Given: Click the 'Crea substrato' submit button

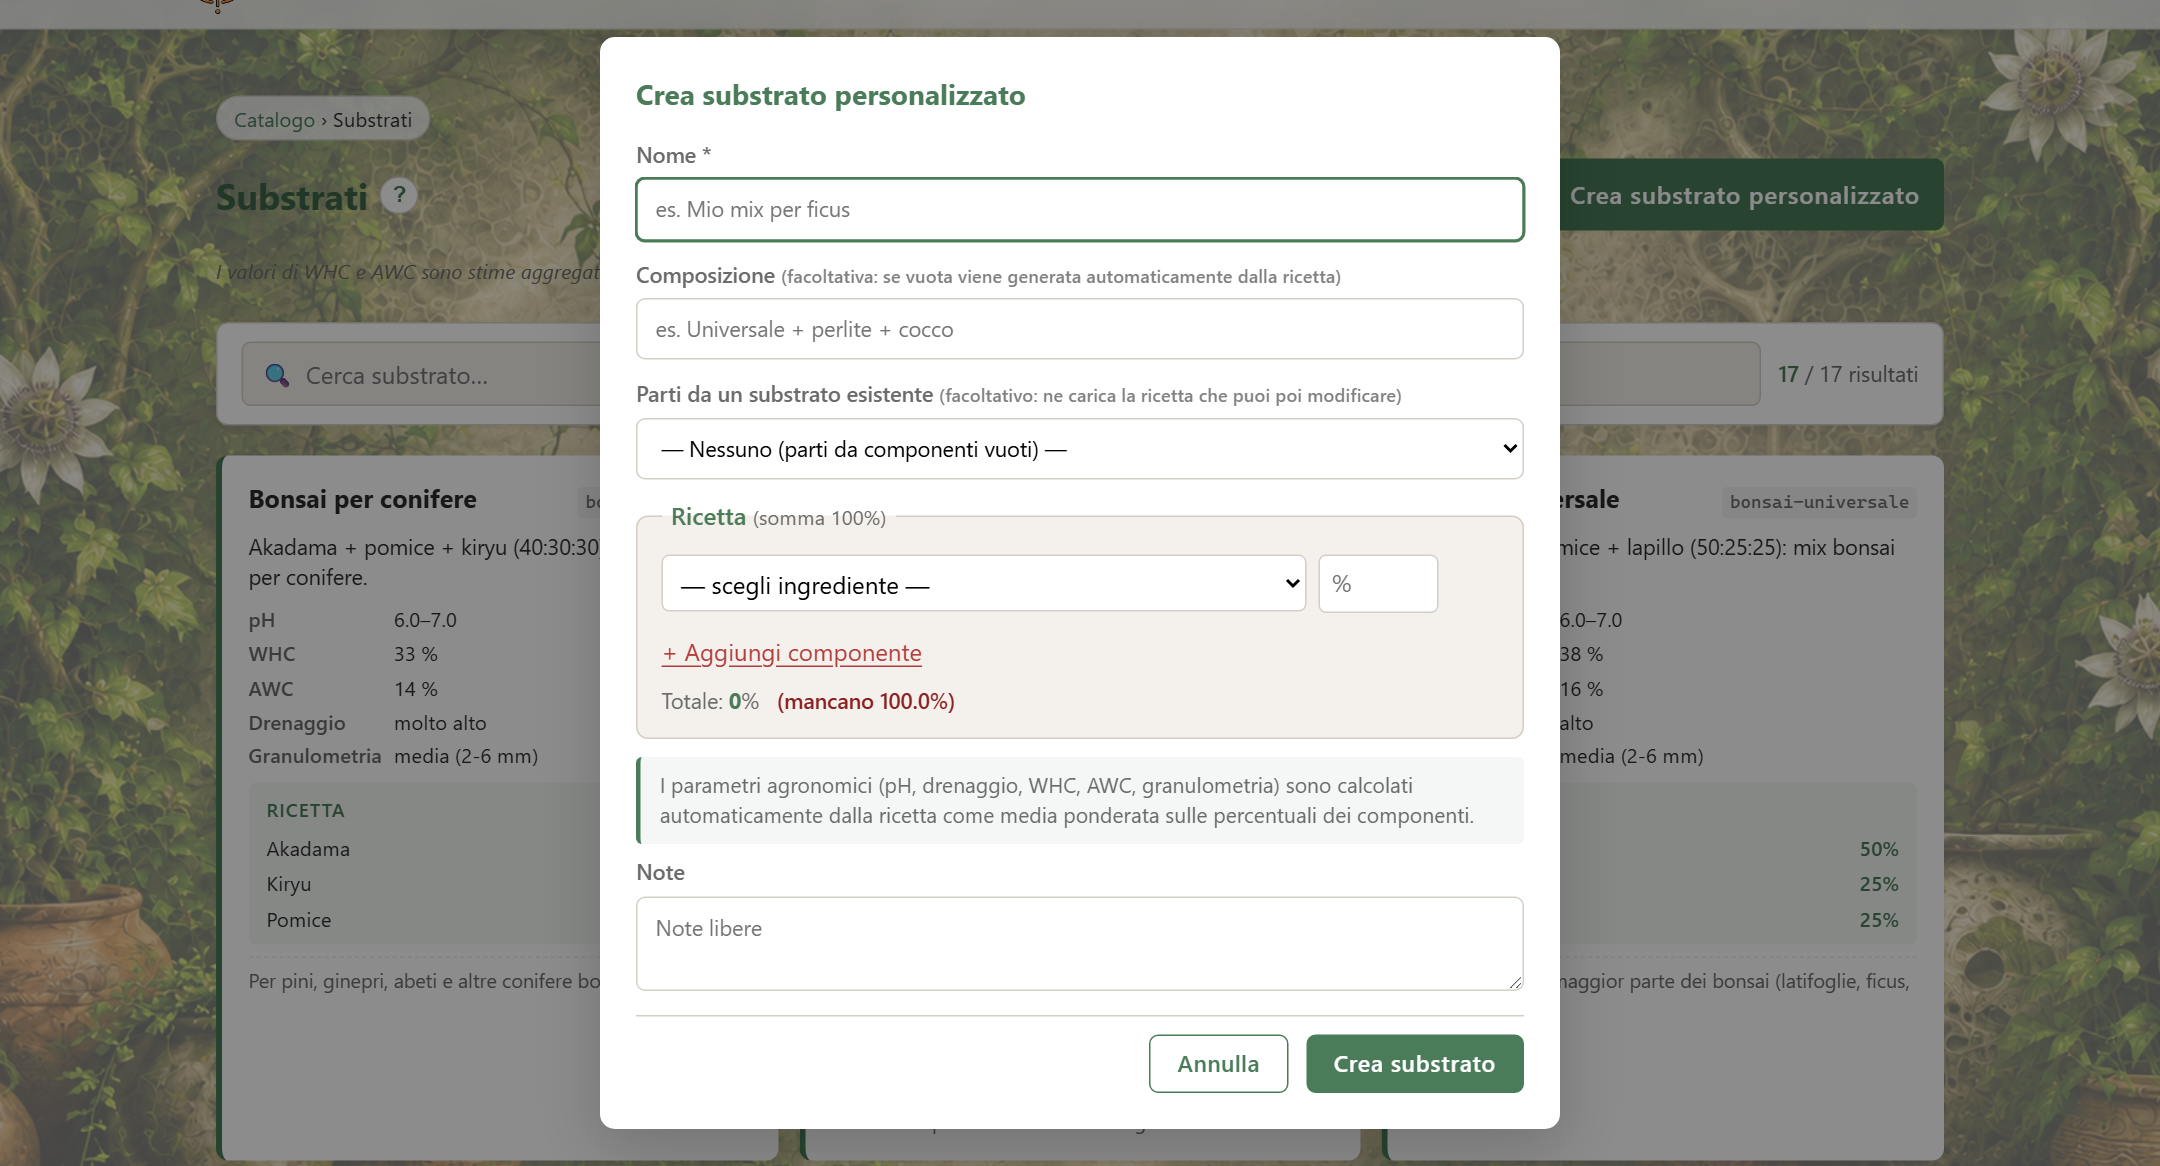Looking at the screenshot, I should point(1414,1064).
